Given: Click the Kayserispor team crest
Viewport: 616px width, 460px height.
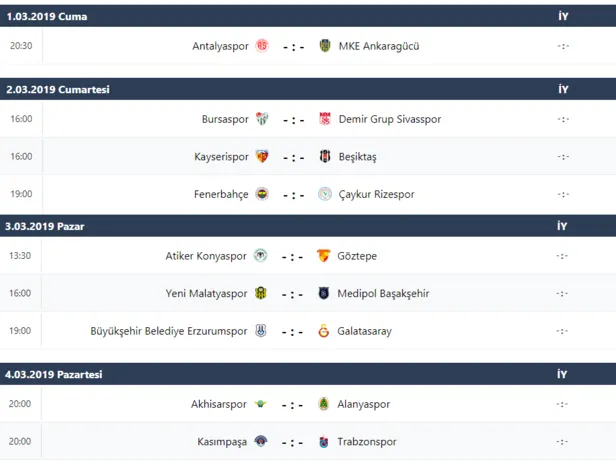Looking at the screenshot, I should point(262,157).
